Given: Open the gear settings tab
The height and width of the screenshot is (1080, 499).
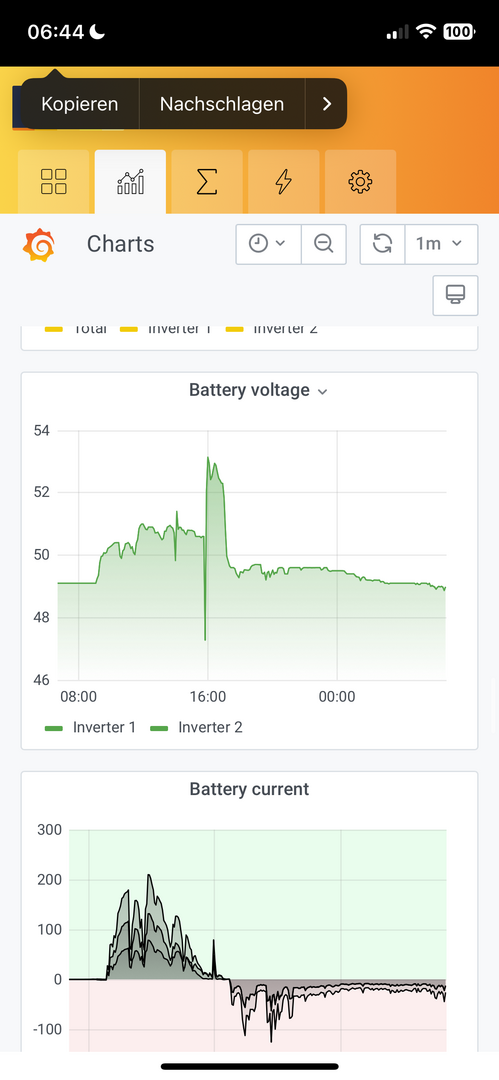Looking at the screenshot, I should 360,182.
